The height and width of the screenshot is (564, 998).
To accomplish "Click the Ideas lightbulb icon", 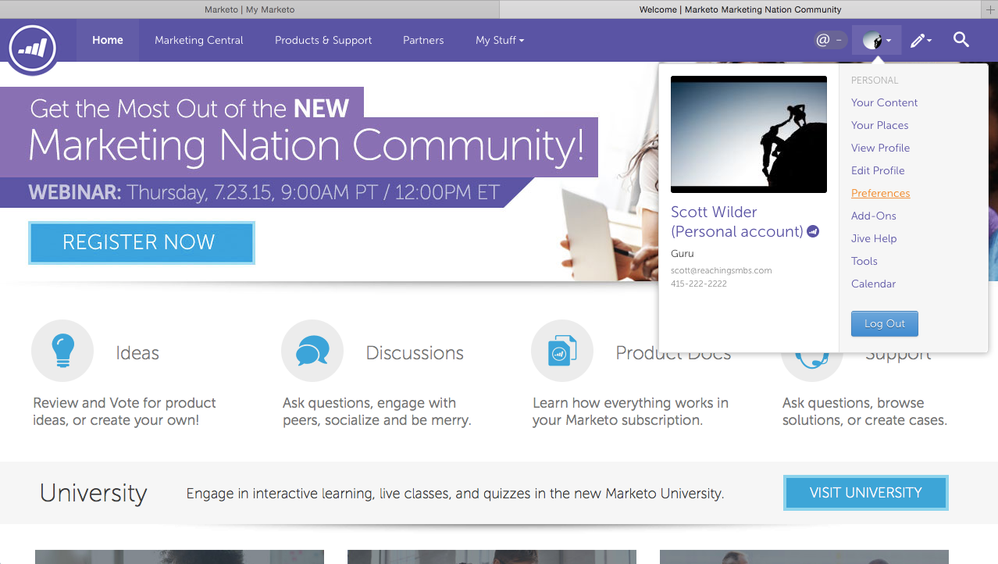I will 62,351.
